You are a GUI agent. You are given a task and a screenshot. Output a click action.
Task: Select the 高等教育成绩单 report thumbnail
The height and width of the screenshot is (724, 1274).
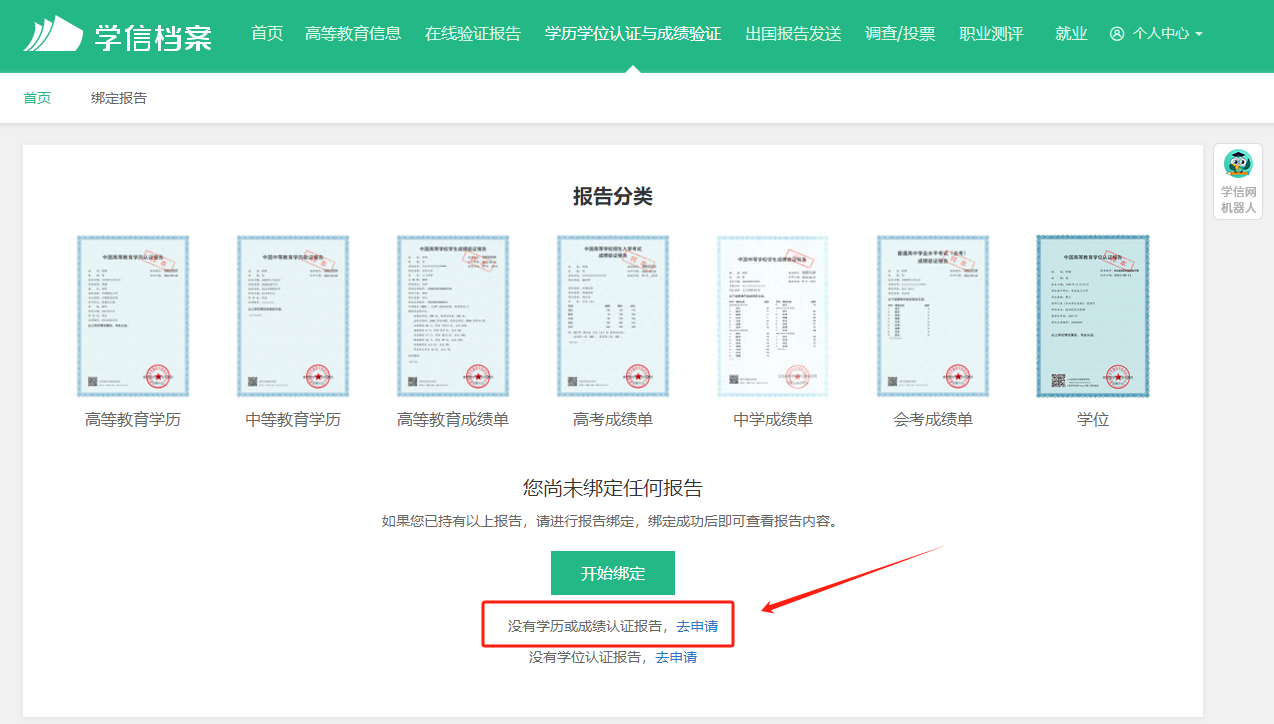[x=453, y=316]
